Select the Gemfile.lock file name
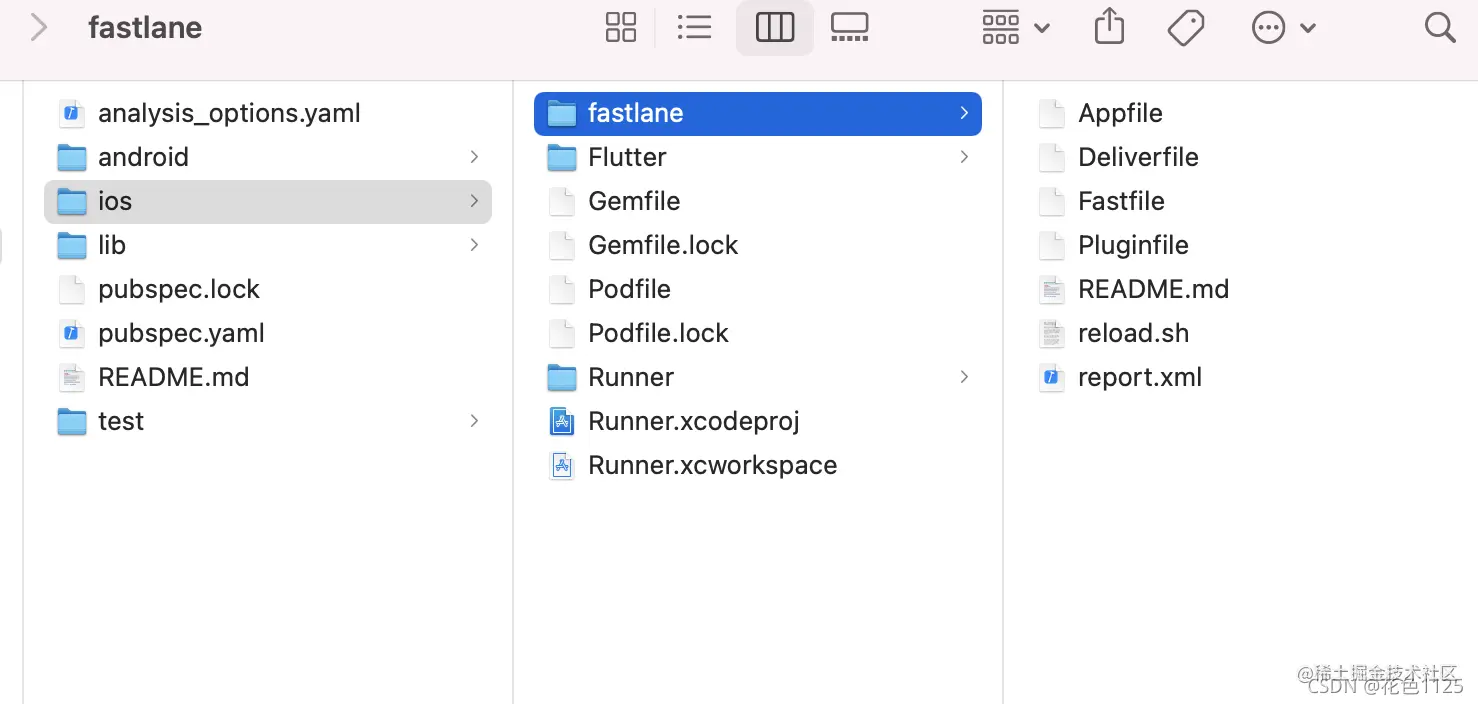1478x704 pixels. point(663,245)
